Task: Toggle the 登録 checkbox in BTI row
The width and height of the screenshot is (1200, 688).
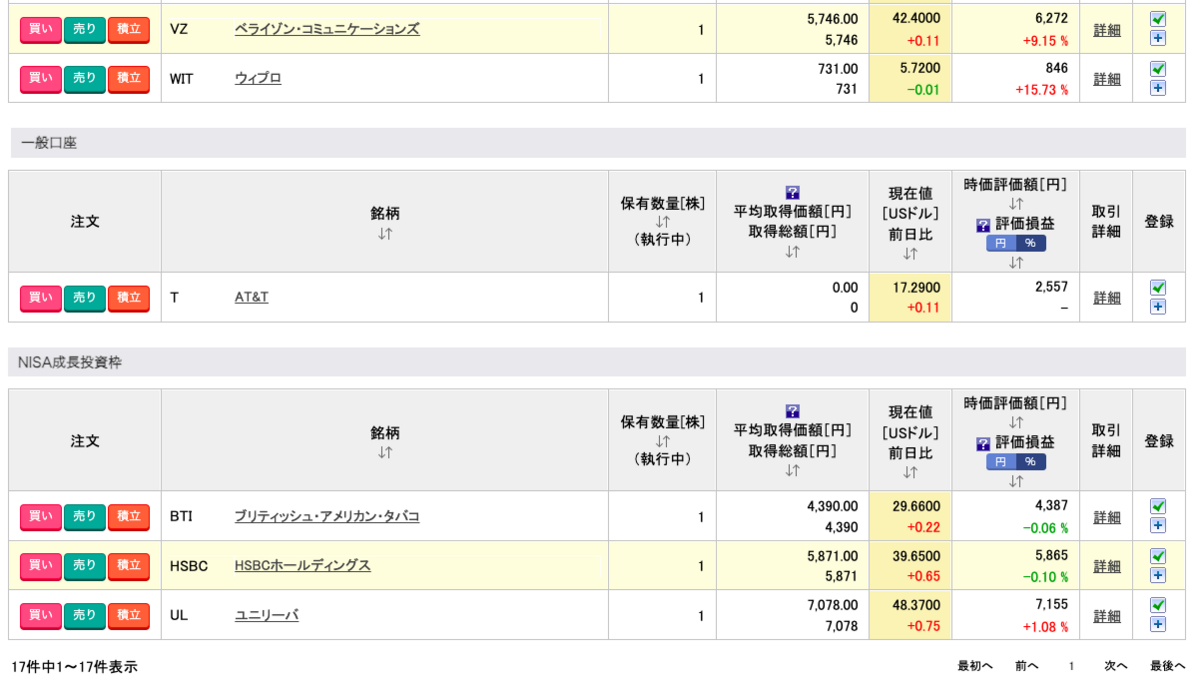Action: pos(1158,506)
